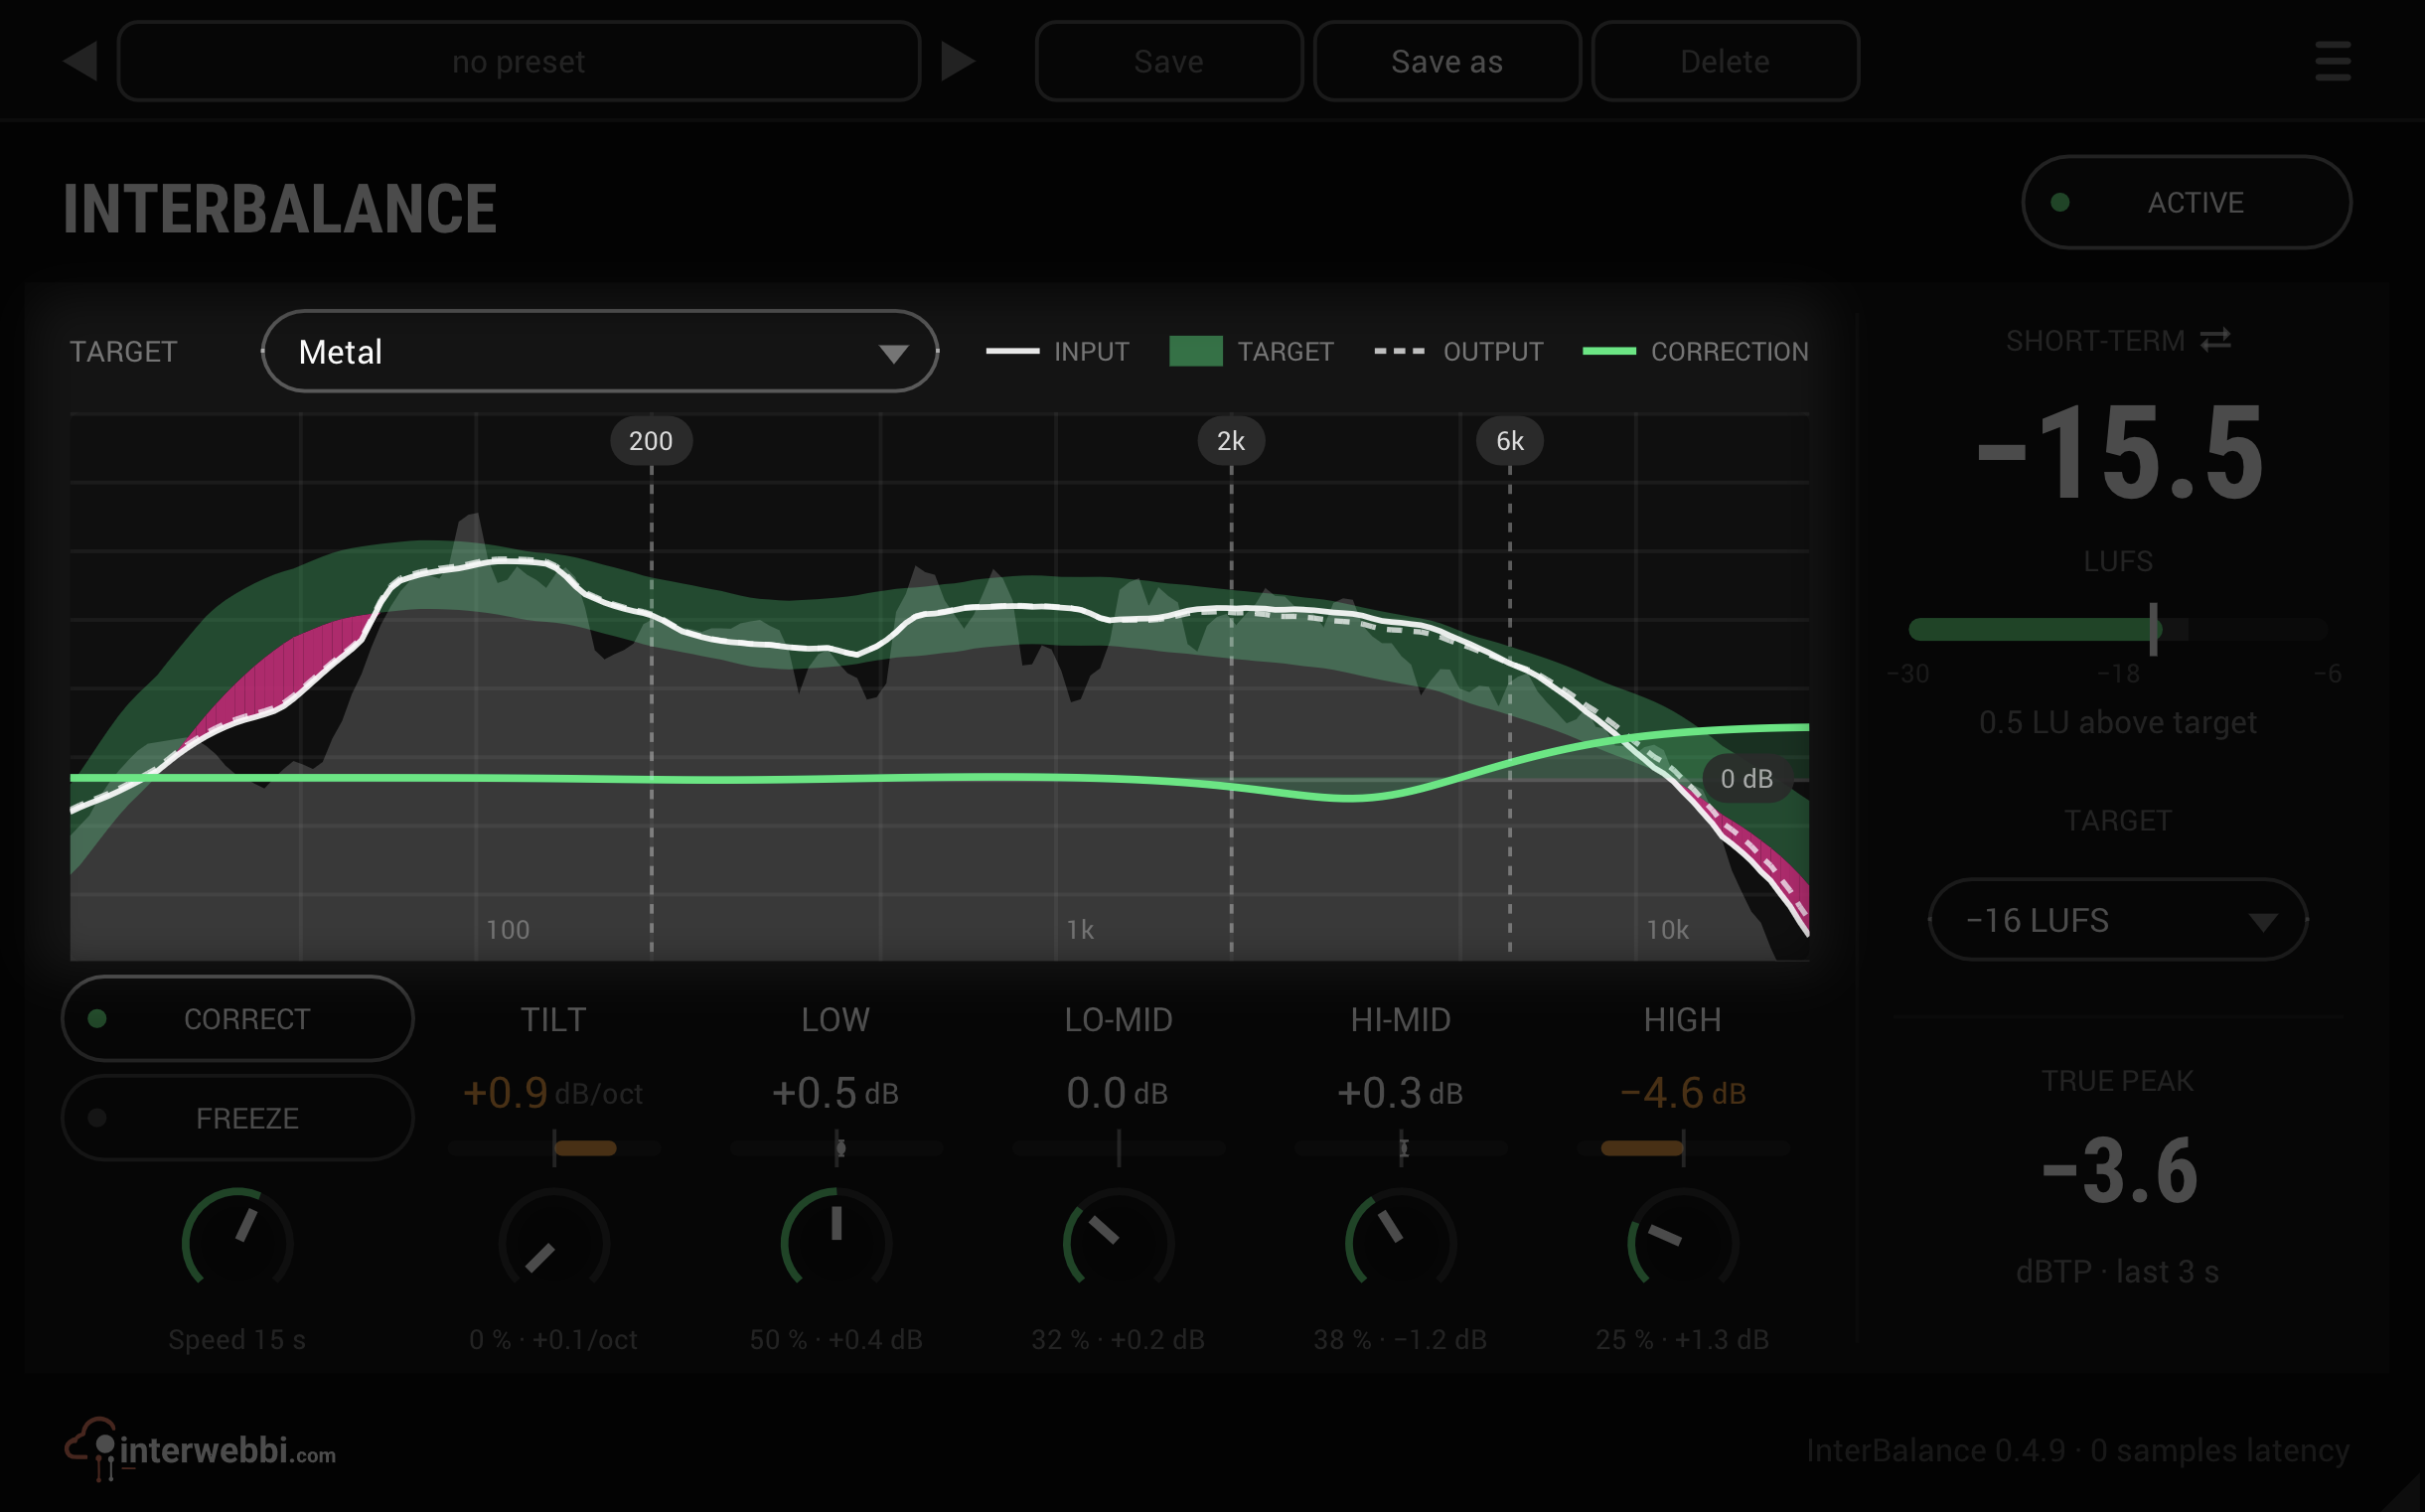Click the HIGH band knob
2425x1512 pixels.
coord(1683,1242)
